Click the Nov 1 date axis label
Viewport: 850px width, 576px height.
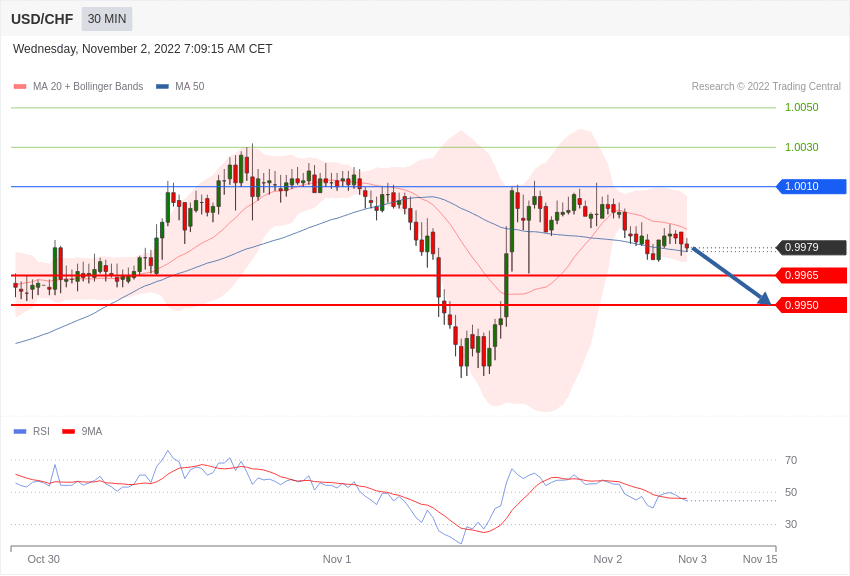pyautogui.click(x=337, y=559)
